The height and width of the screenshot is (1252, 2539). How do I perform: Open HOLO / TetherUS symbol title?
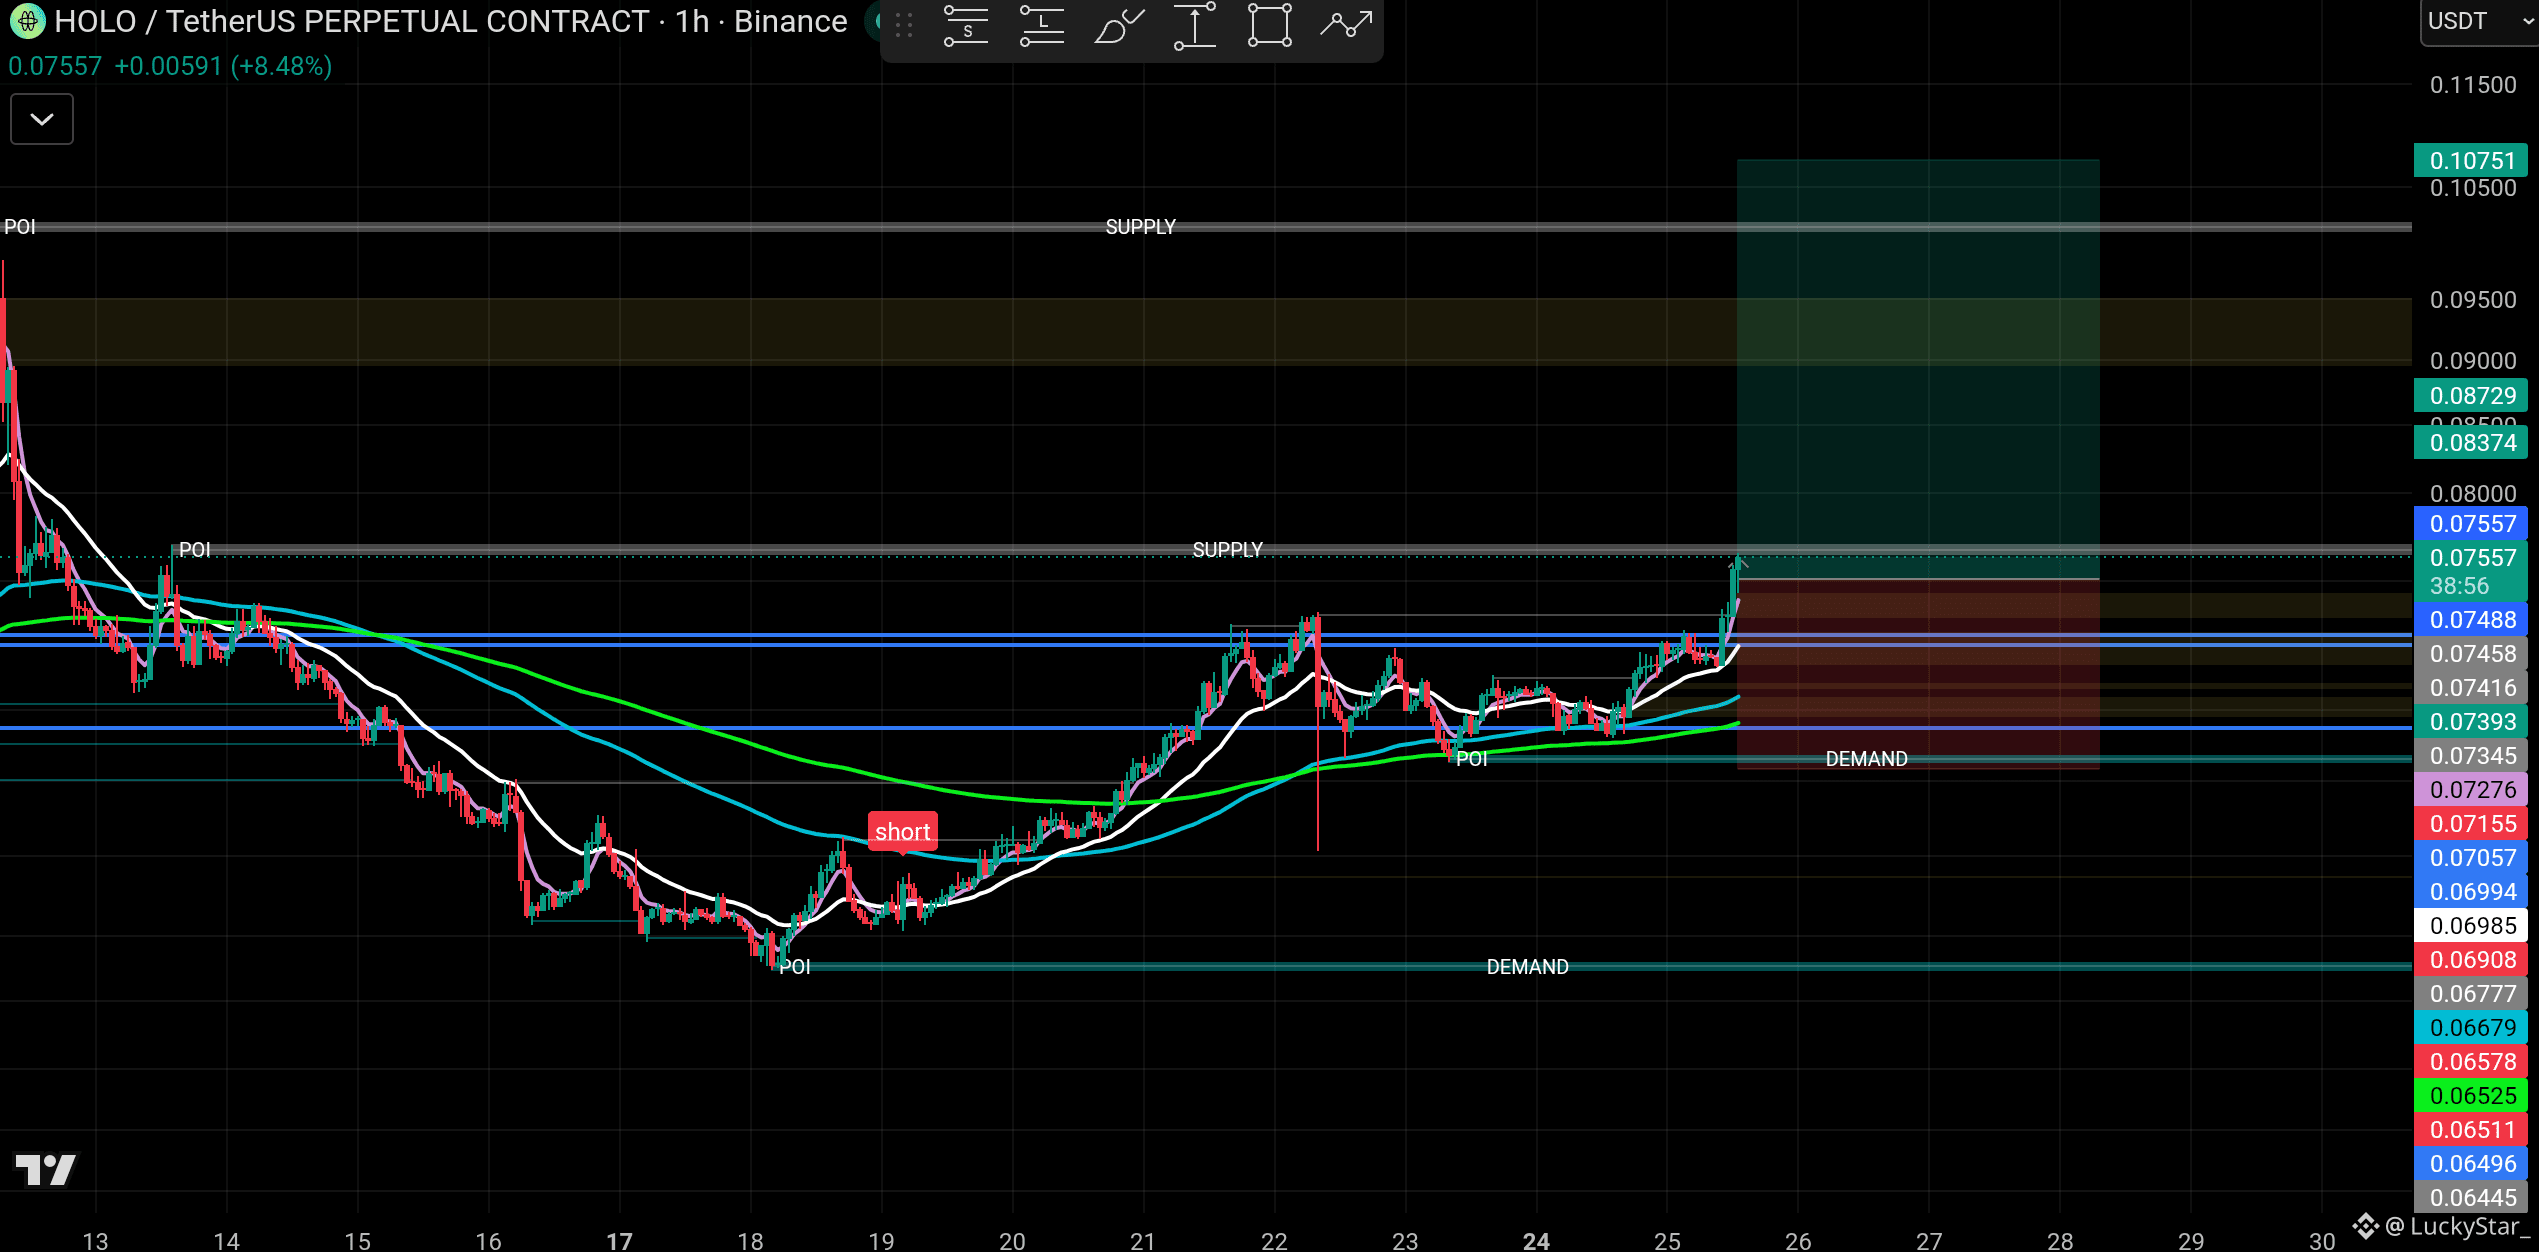pyautogui.click(x=351, y=21)
